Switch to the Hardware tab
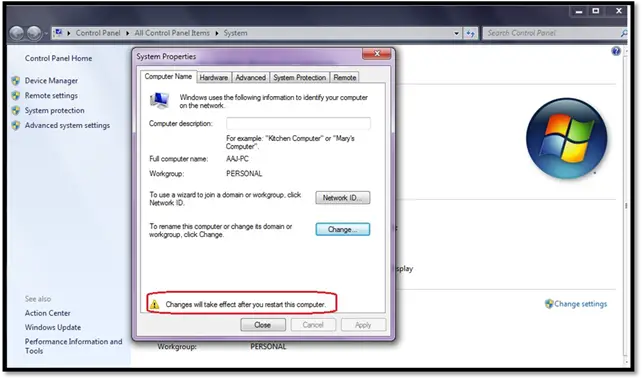The image size is (642, 378). [x=214, y=77]
